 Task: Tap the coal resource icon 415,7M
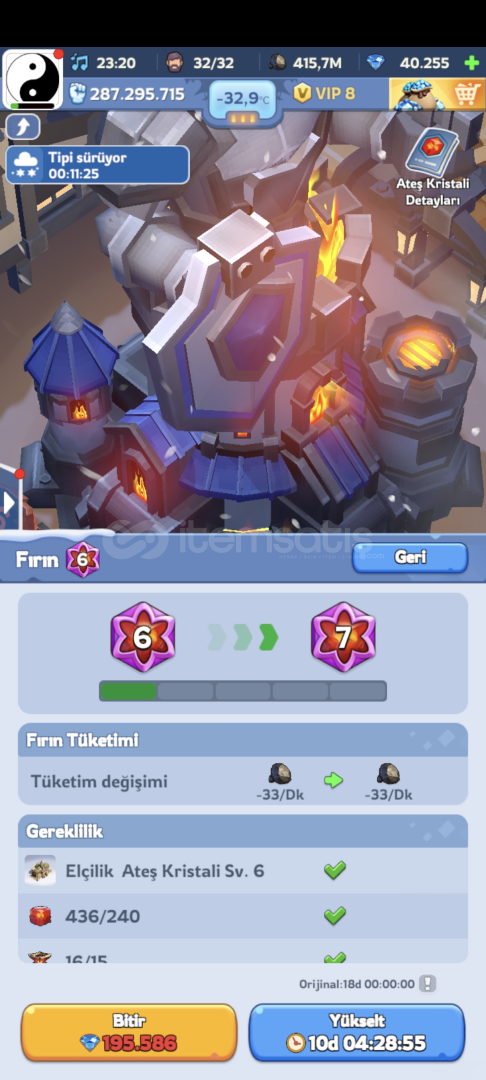point(278,63)
